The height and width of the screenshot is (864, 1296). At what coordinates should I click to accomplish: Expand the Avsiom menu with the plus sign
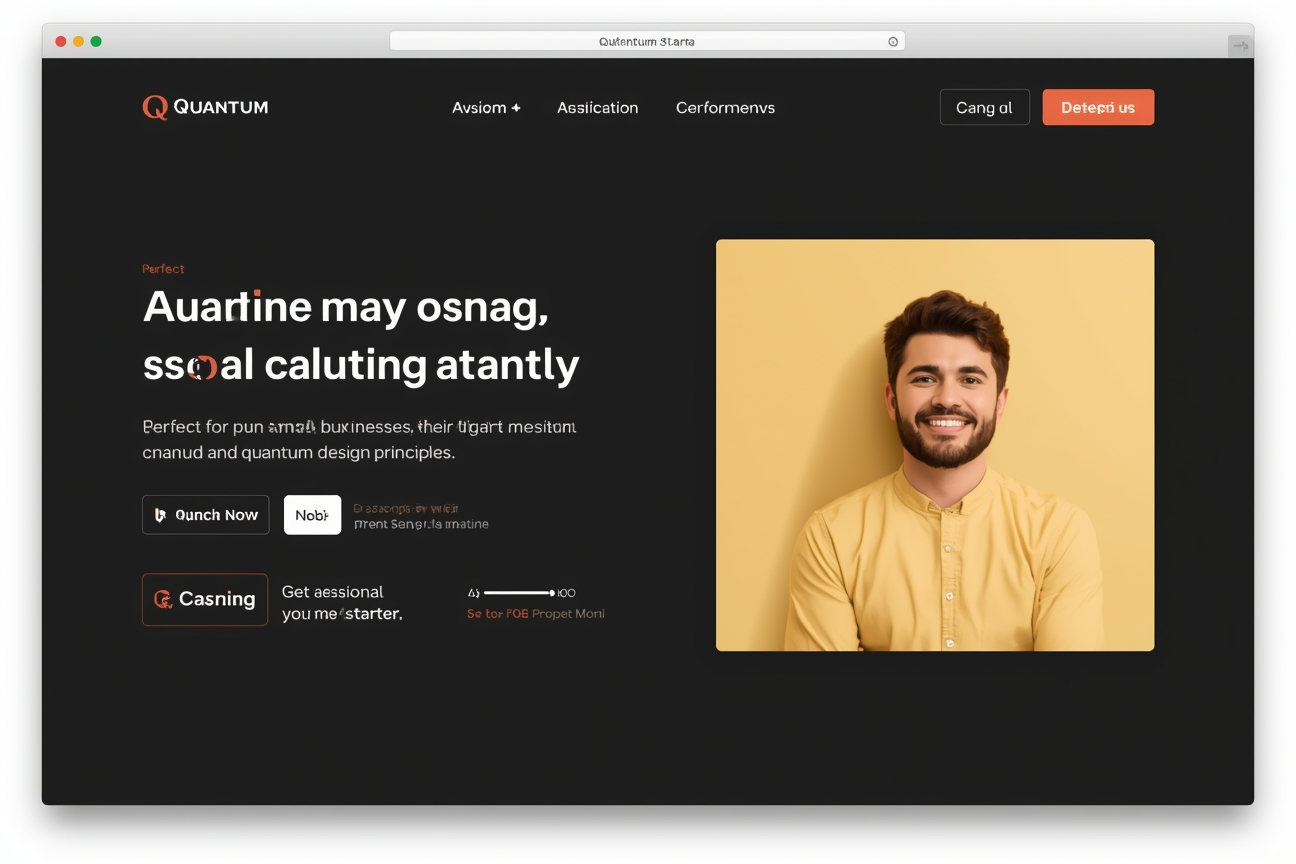(x=486, y=108)
